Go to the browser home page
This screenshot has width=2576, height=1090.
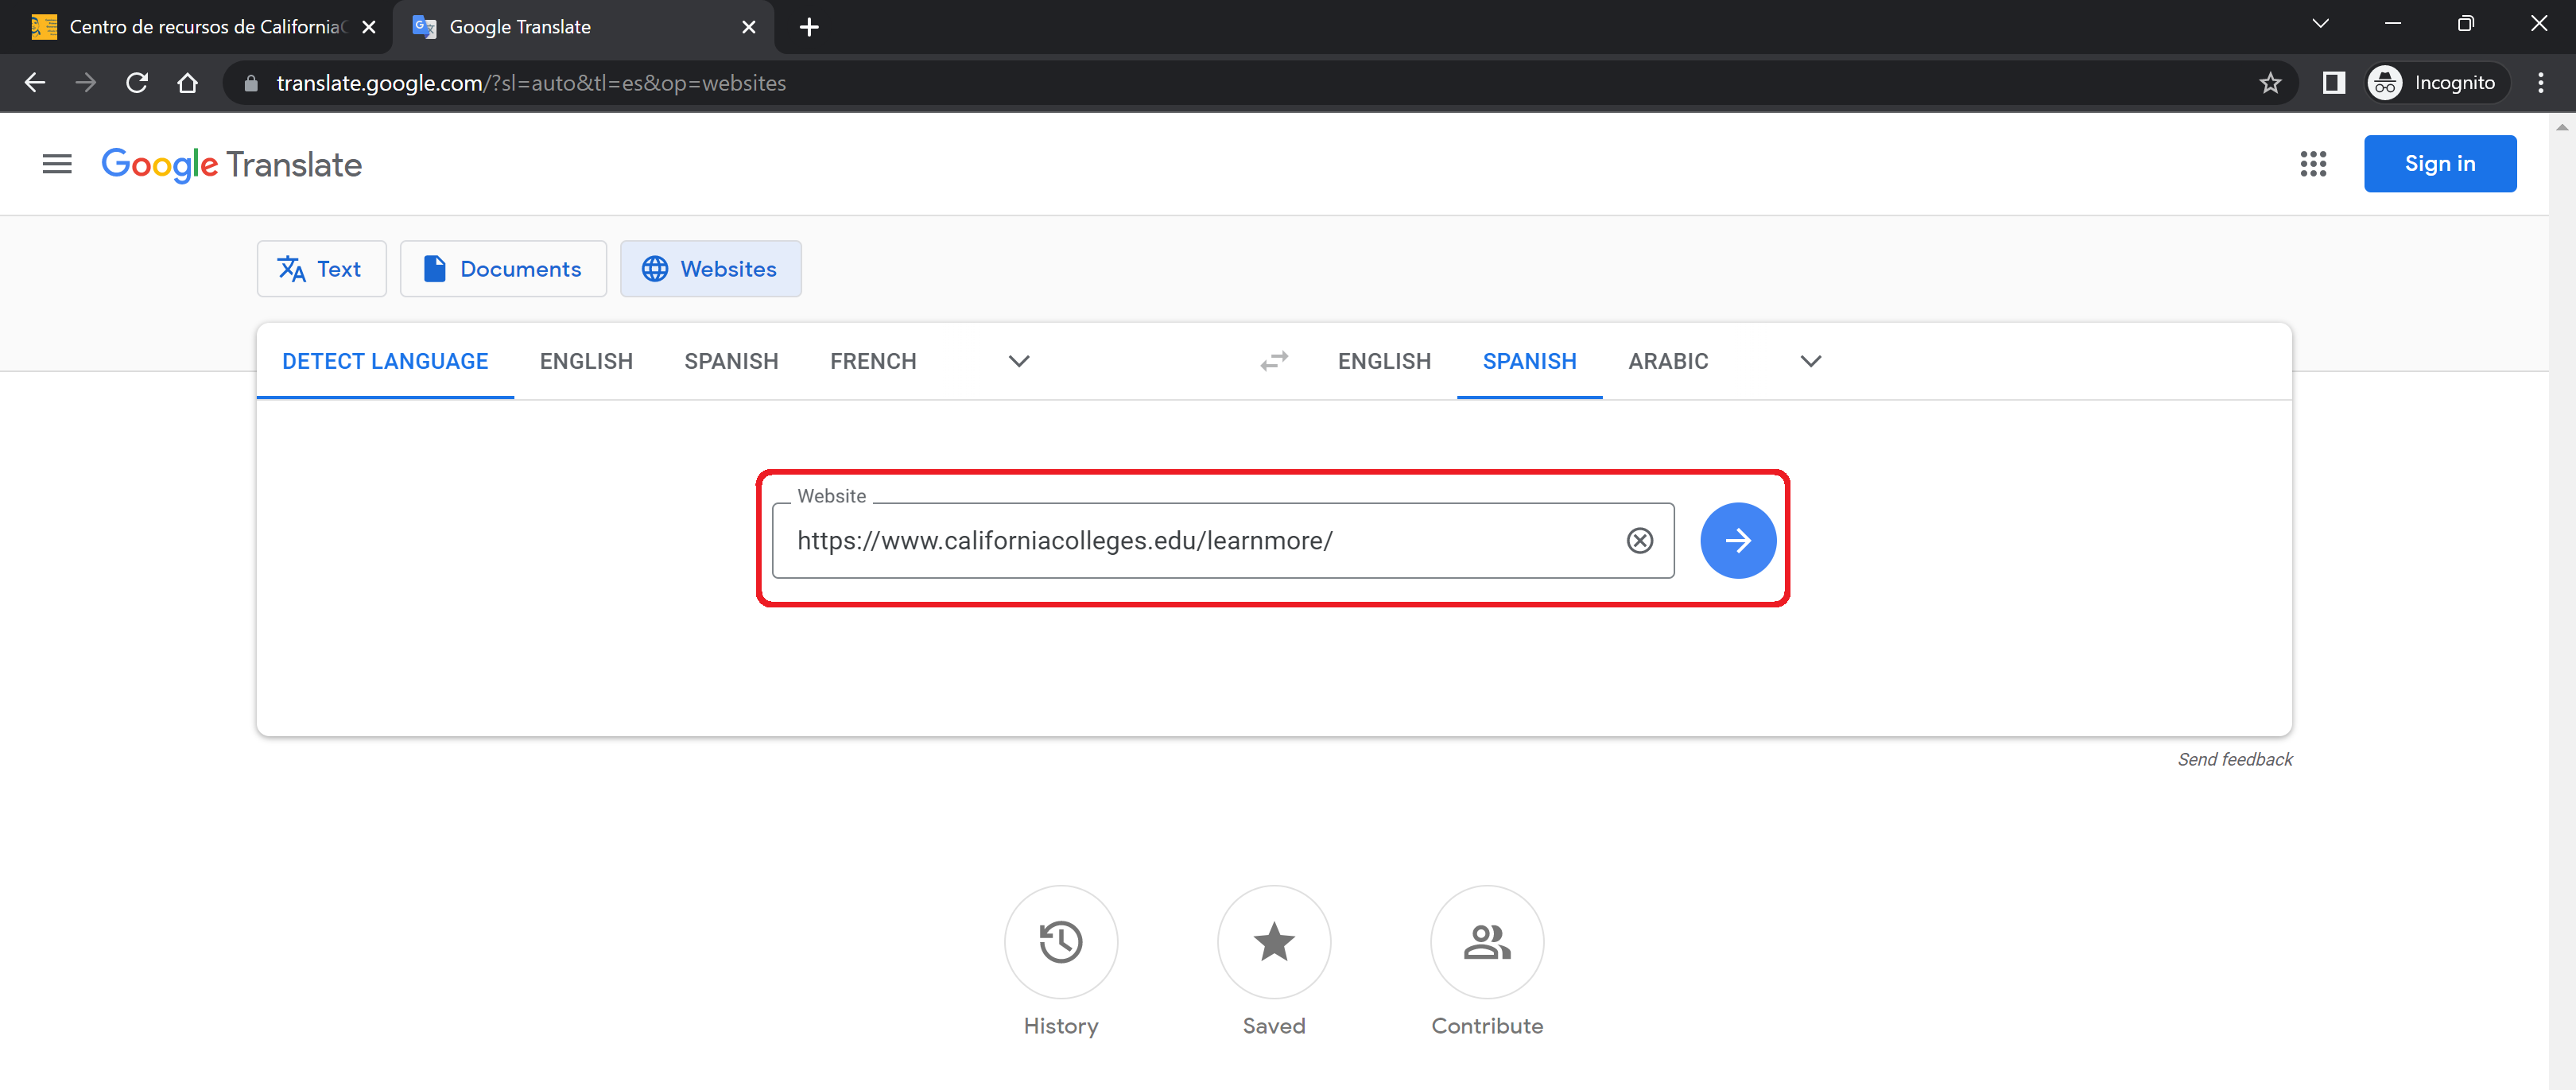pos(187,83)
